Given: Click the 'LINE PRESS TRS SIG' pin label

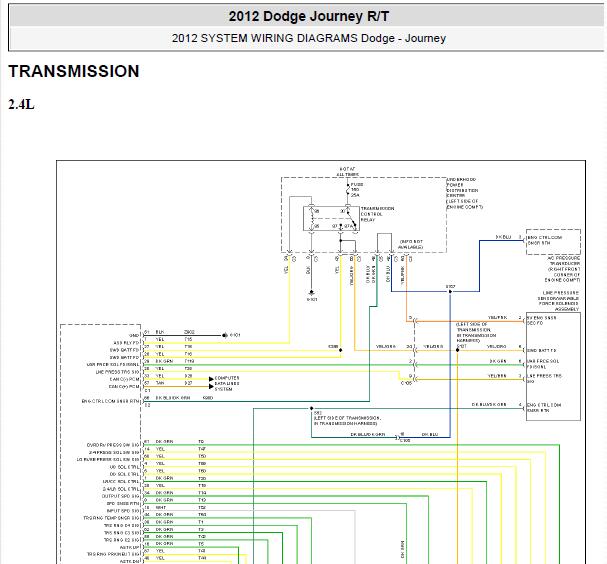Looking at the screenshot, I should [x=117, y=372].
